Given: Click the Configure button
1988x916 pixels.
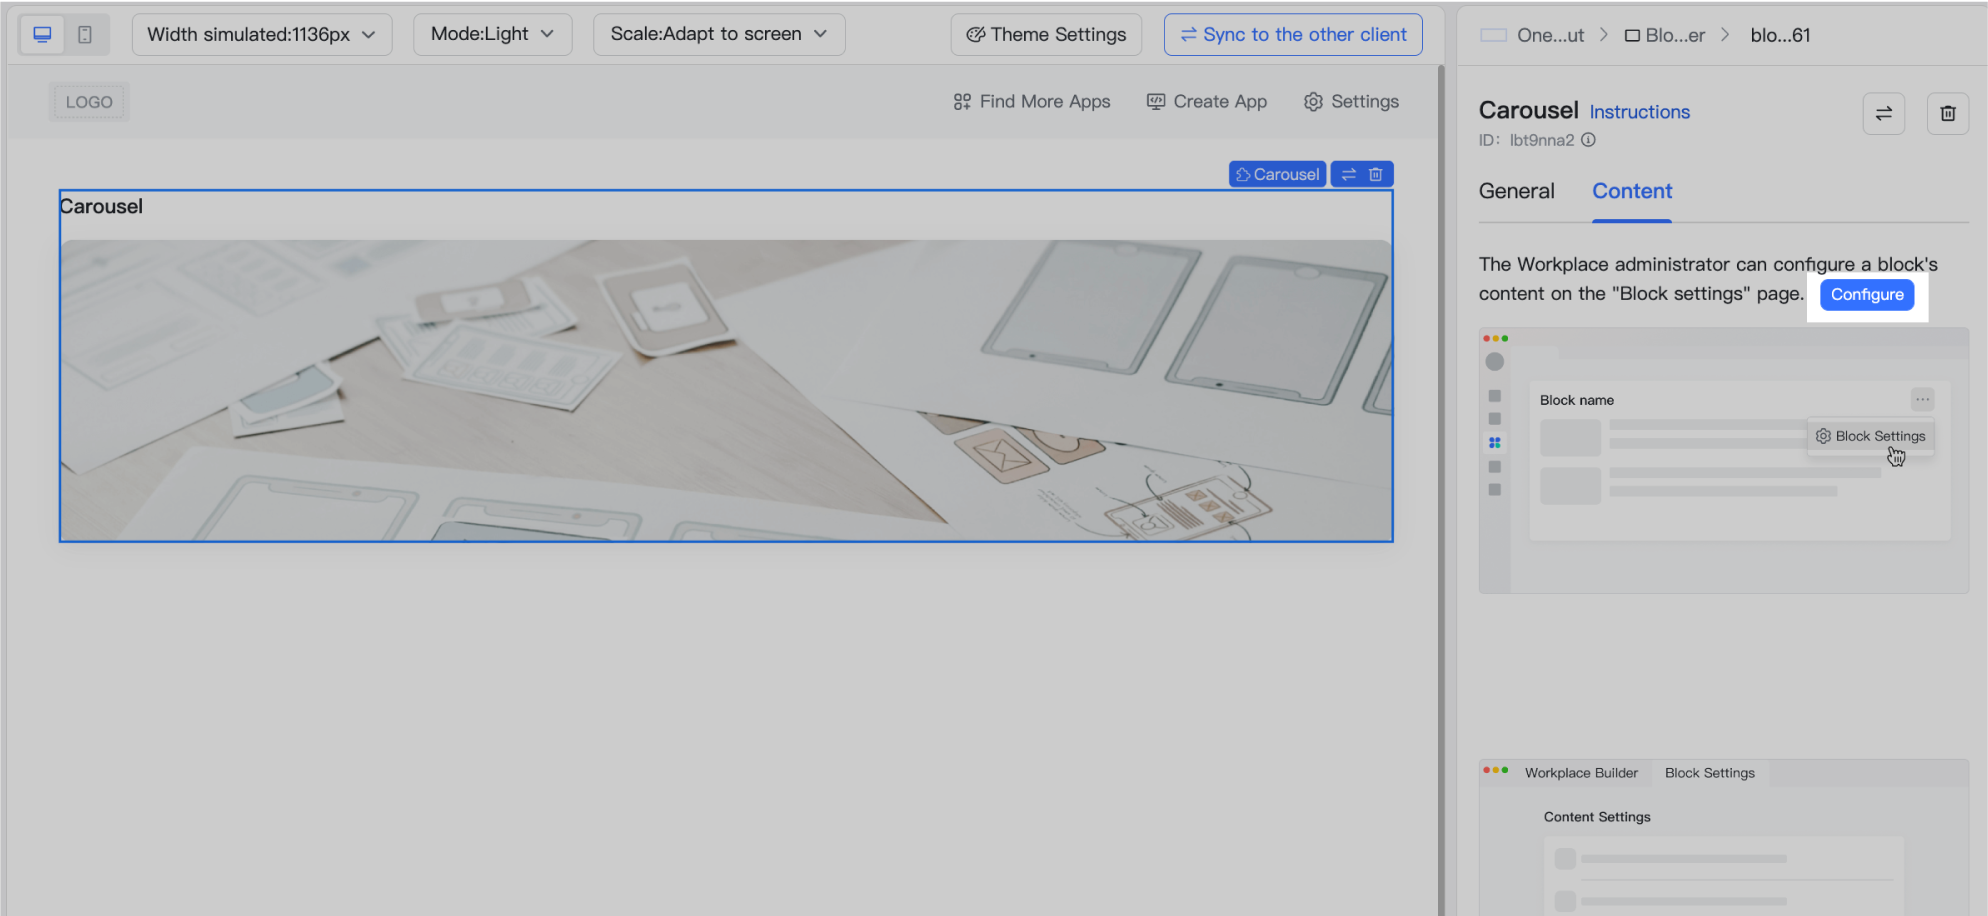Looking at the screenshot, I should click(1867, 294).
